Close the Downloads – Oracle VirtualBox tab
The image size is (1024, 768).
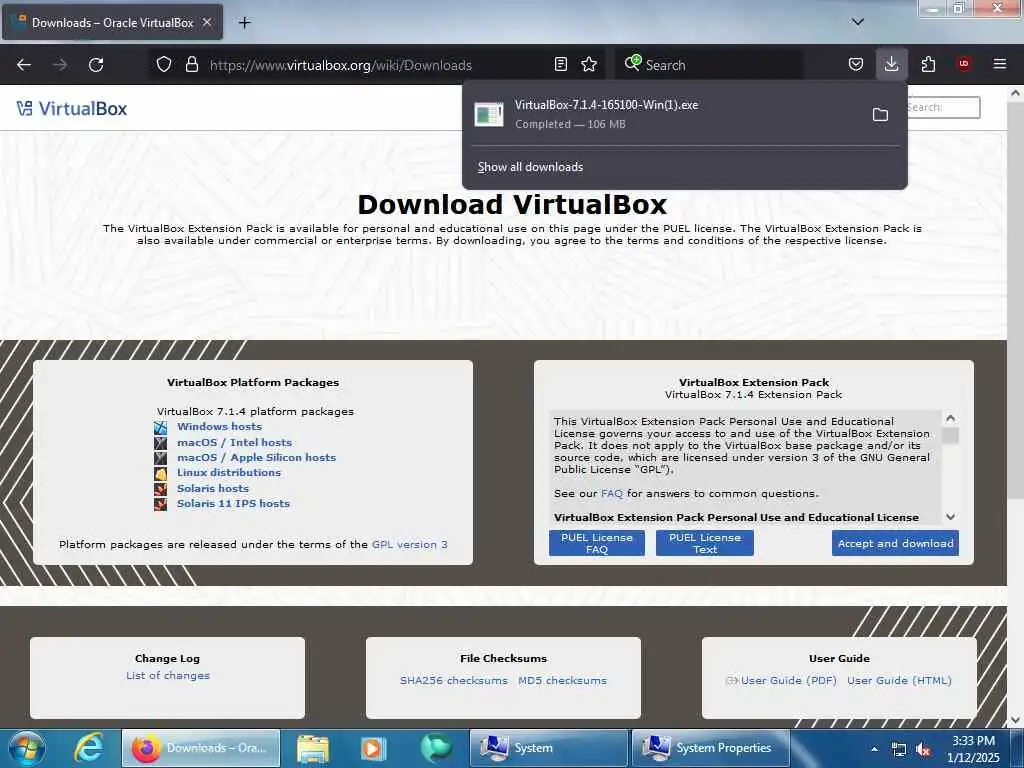pos(207,22)
